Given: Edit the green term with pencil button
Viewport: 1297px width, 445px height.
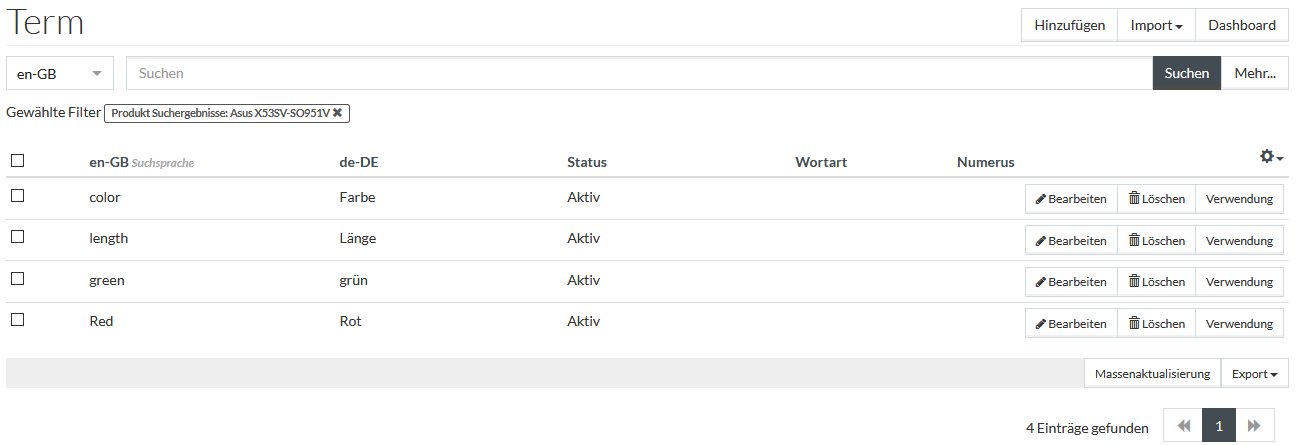Looking at the screenshot, I should click(x=1071, y=282).
